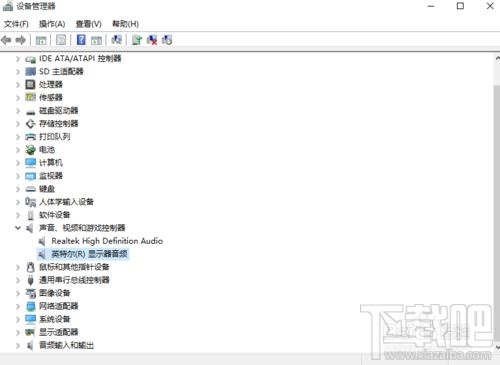Minimize the 设备管理器 window
This screenshot has width=500, height=365.
pyautogui.click(x=431, y=6)
